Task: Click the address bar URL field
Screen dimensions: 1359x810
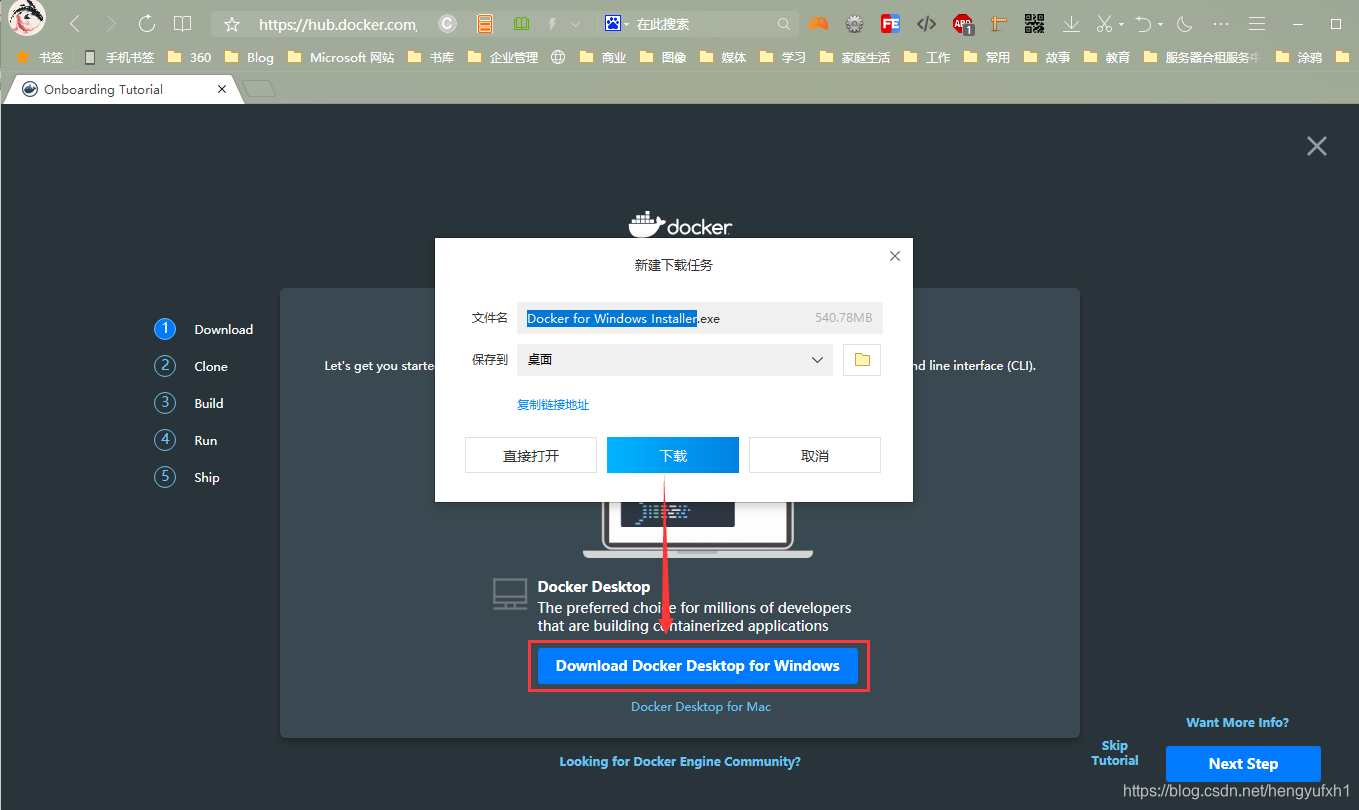Action: point(338,24)
